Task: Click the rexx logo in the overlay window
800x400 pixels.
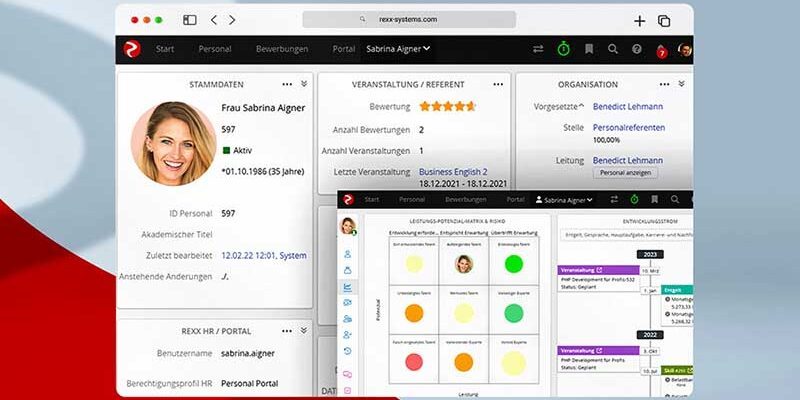Action: tap(348, 199)
